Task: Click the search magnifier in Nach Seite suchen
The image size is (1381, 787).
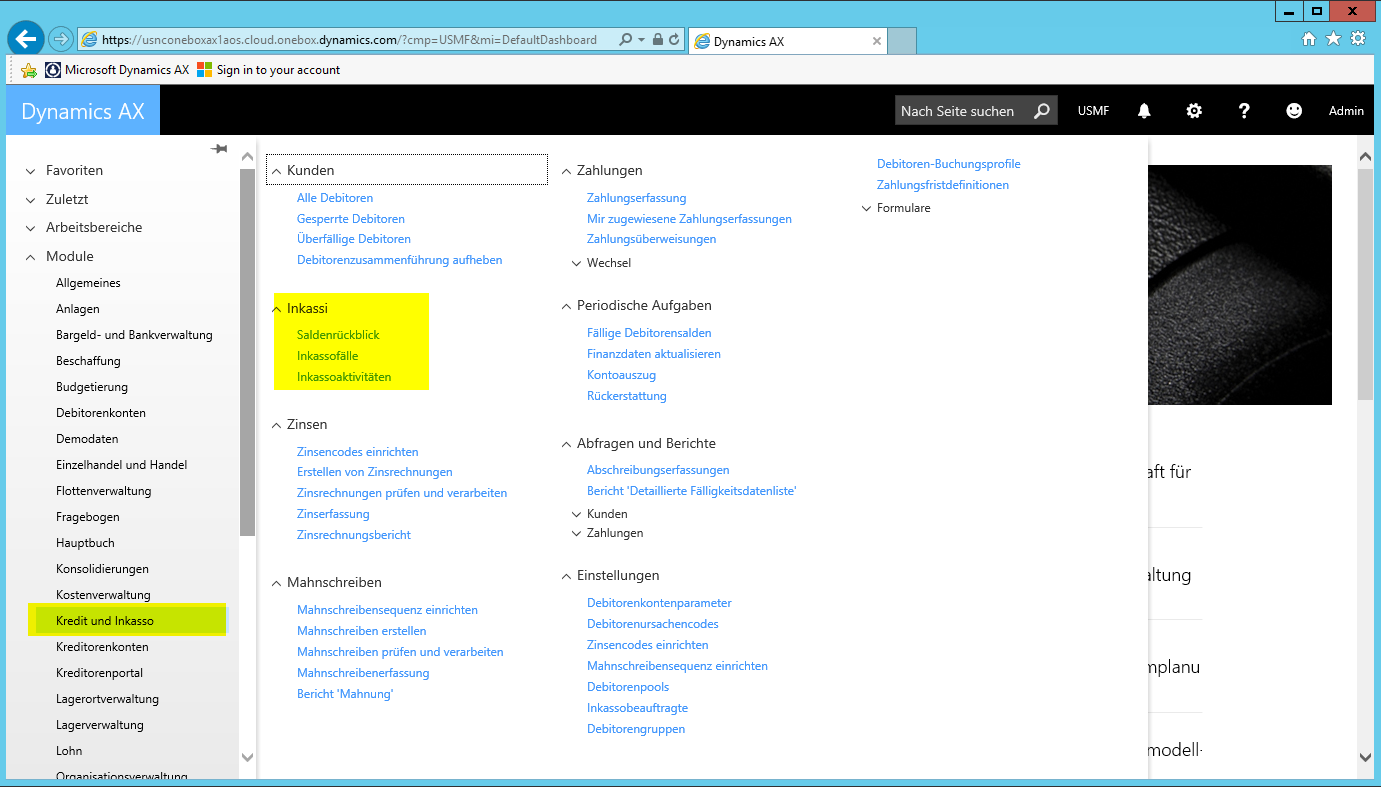Action: pos(1041,111)
